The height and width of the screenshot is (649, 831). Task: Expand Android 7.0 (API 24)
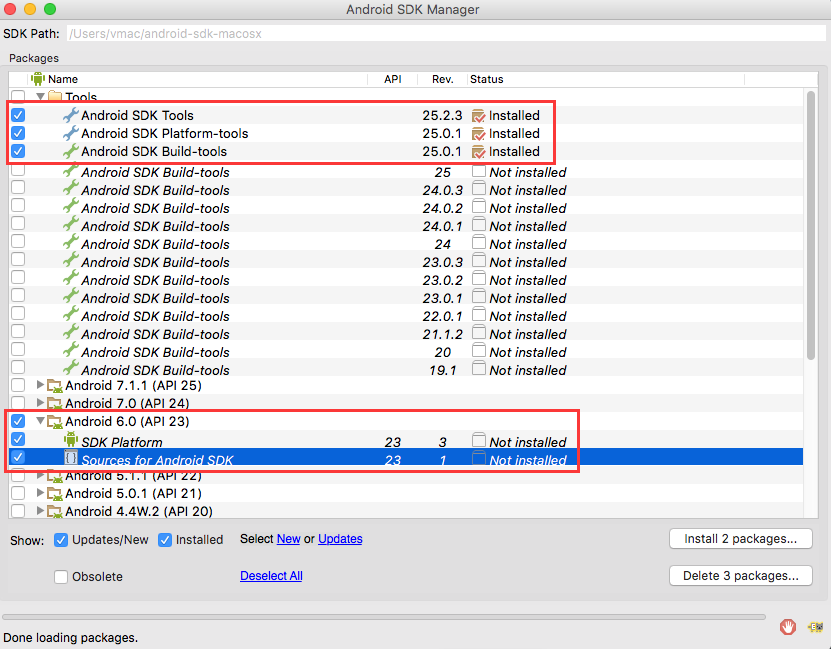[x=40, y=403]
